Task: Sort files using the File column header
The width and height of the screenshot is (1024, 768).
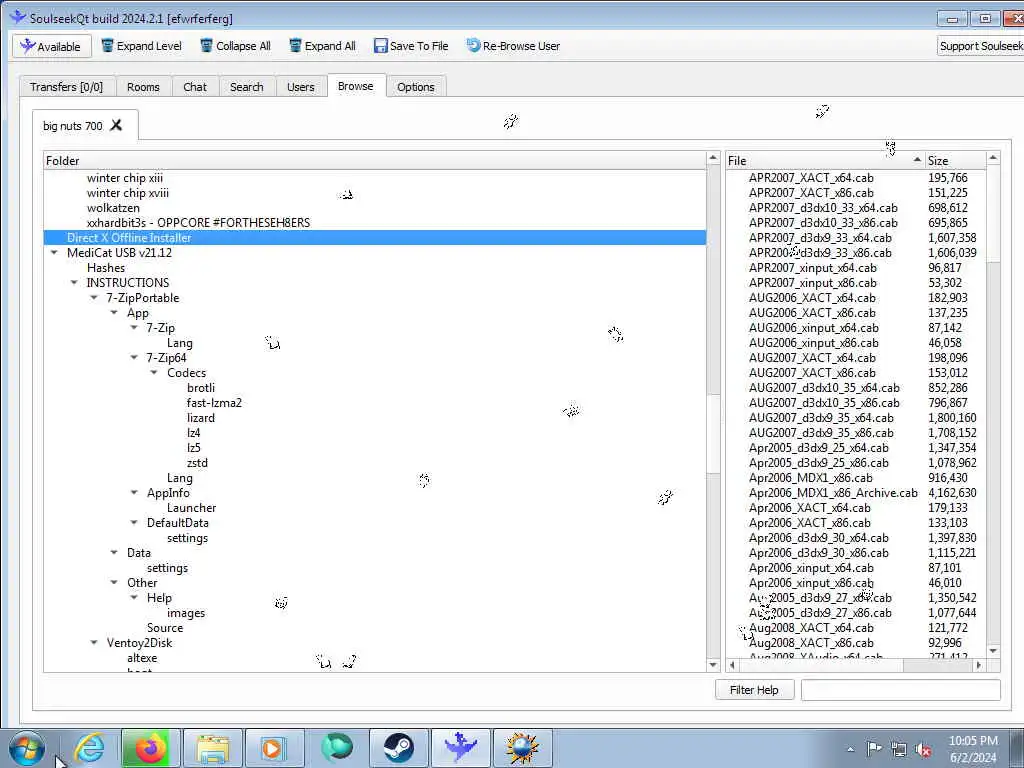Action: tap(825, 161)
